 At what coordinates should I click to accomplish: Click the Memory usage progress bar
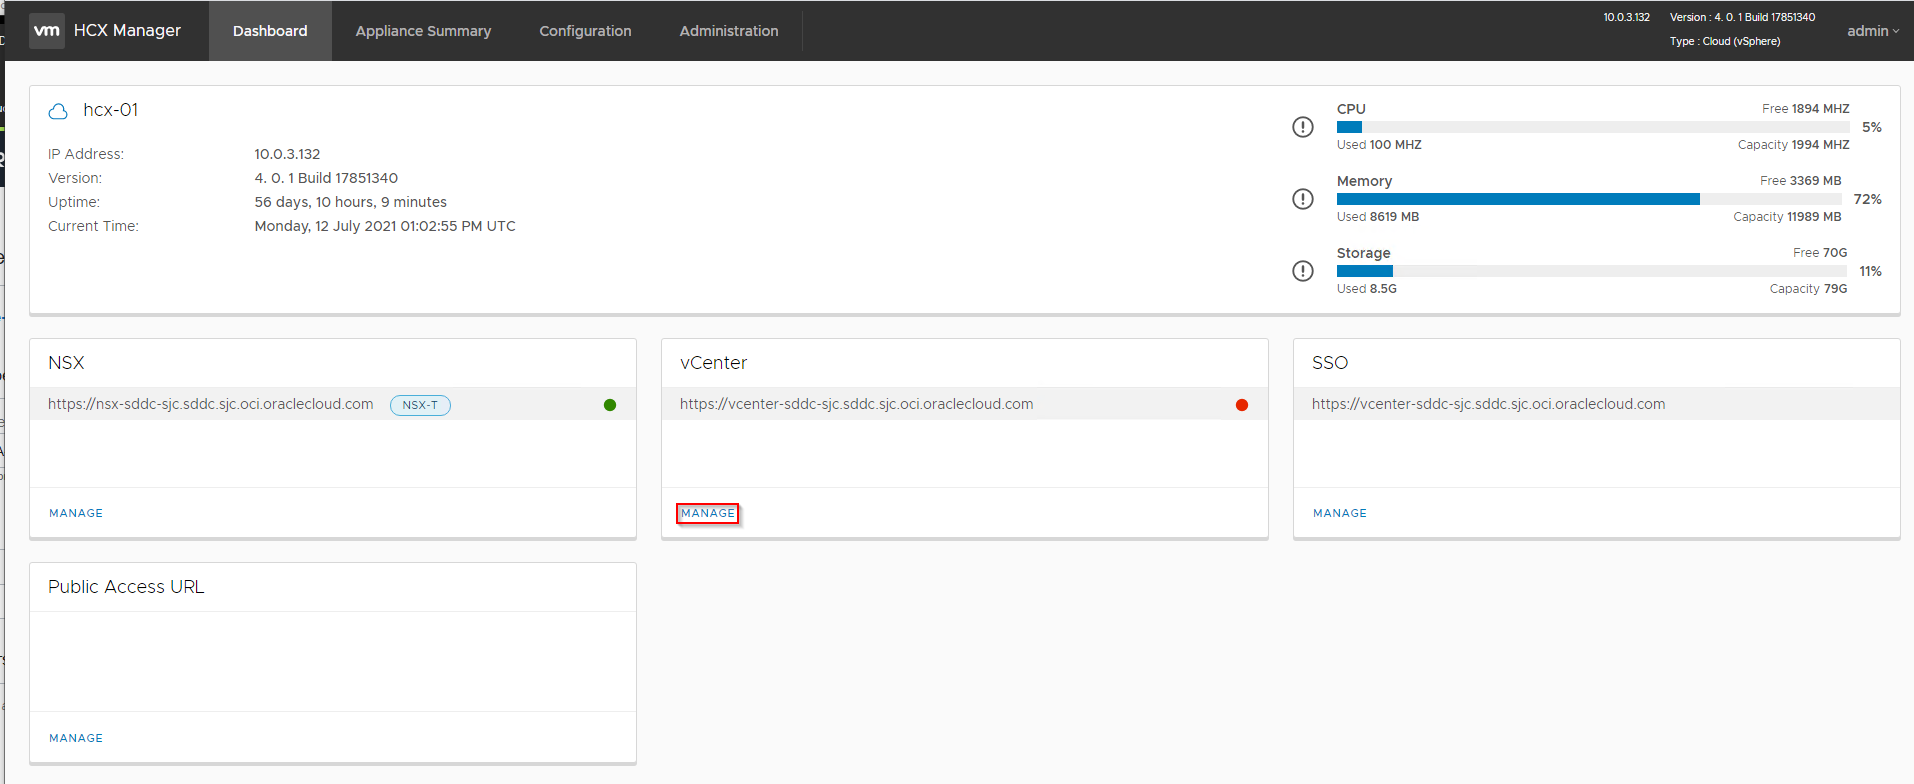click(1589, 199)
